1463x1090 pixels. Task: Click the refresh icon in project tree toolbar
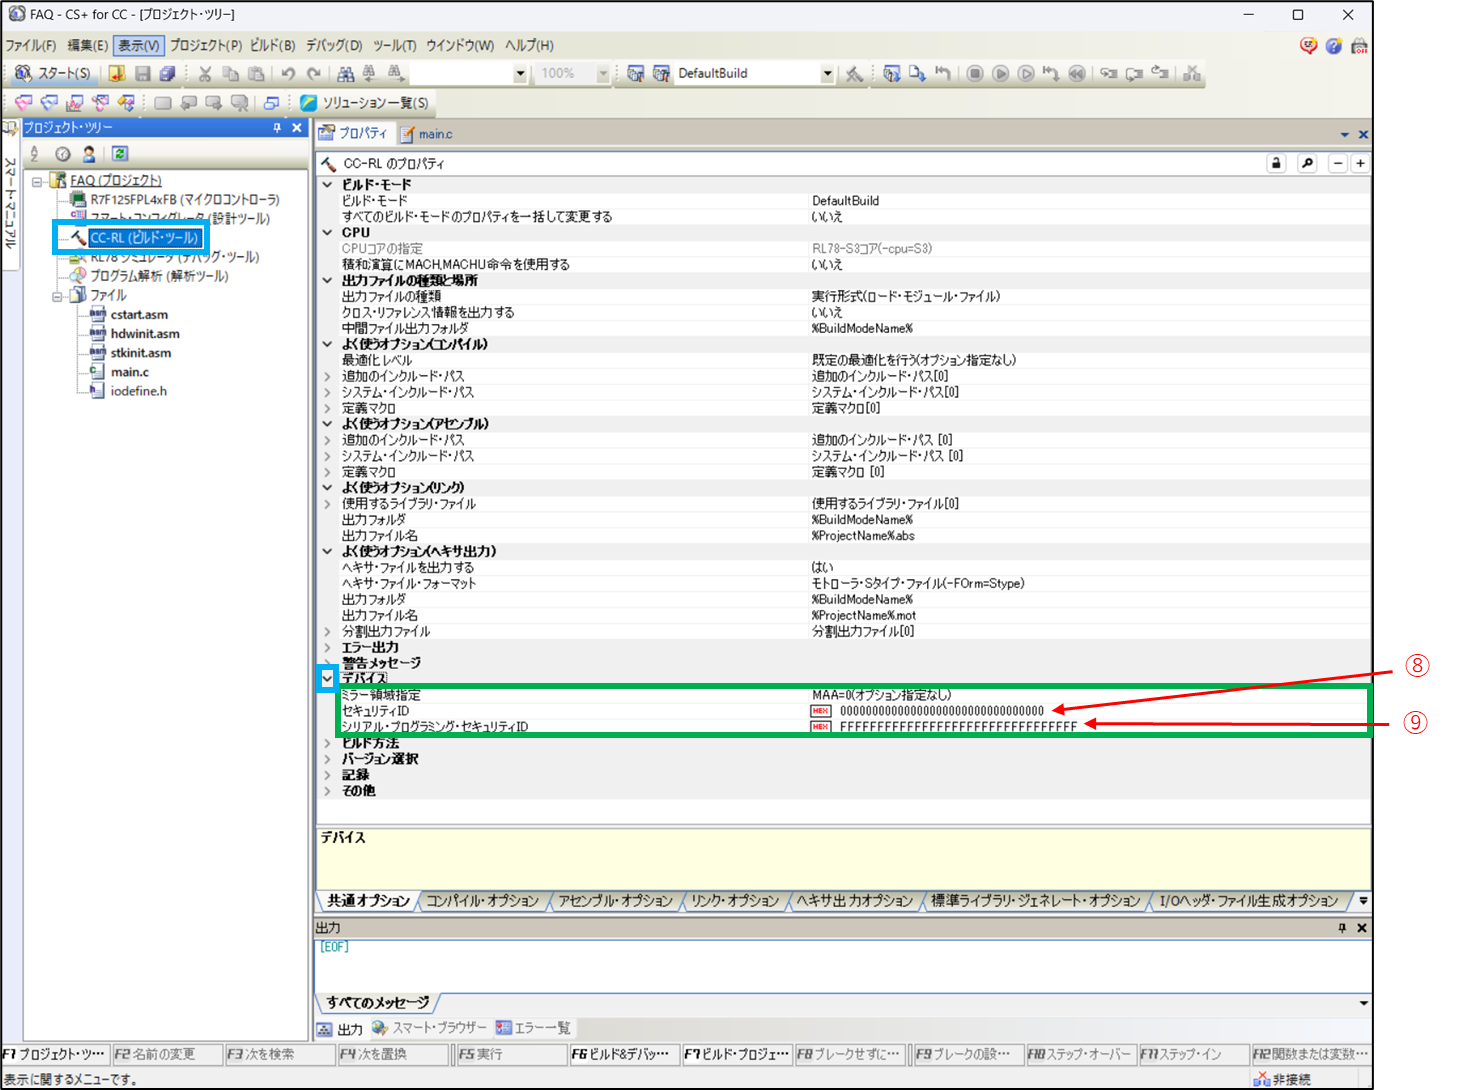[120, 153]
